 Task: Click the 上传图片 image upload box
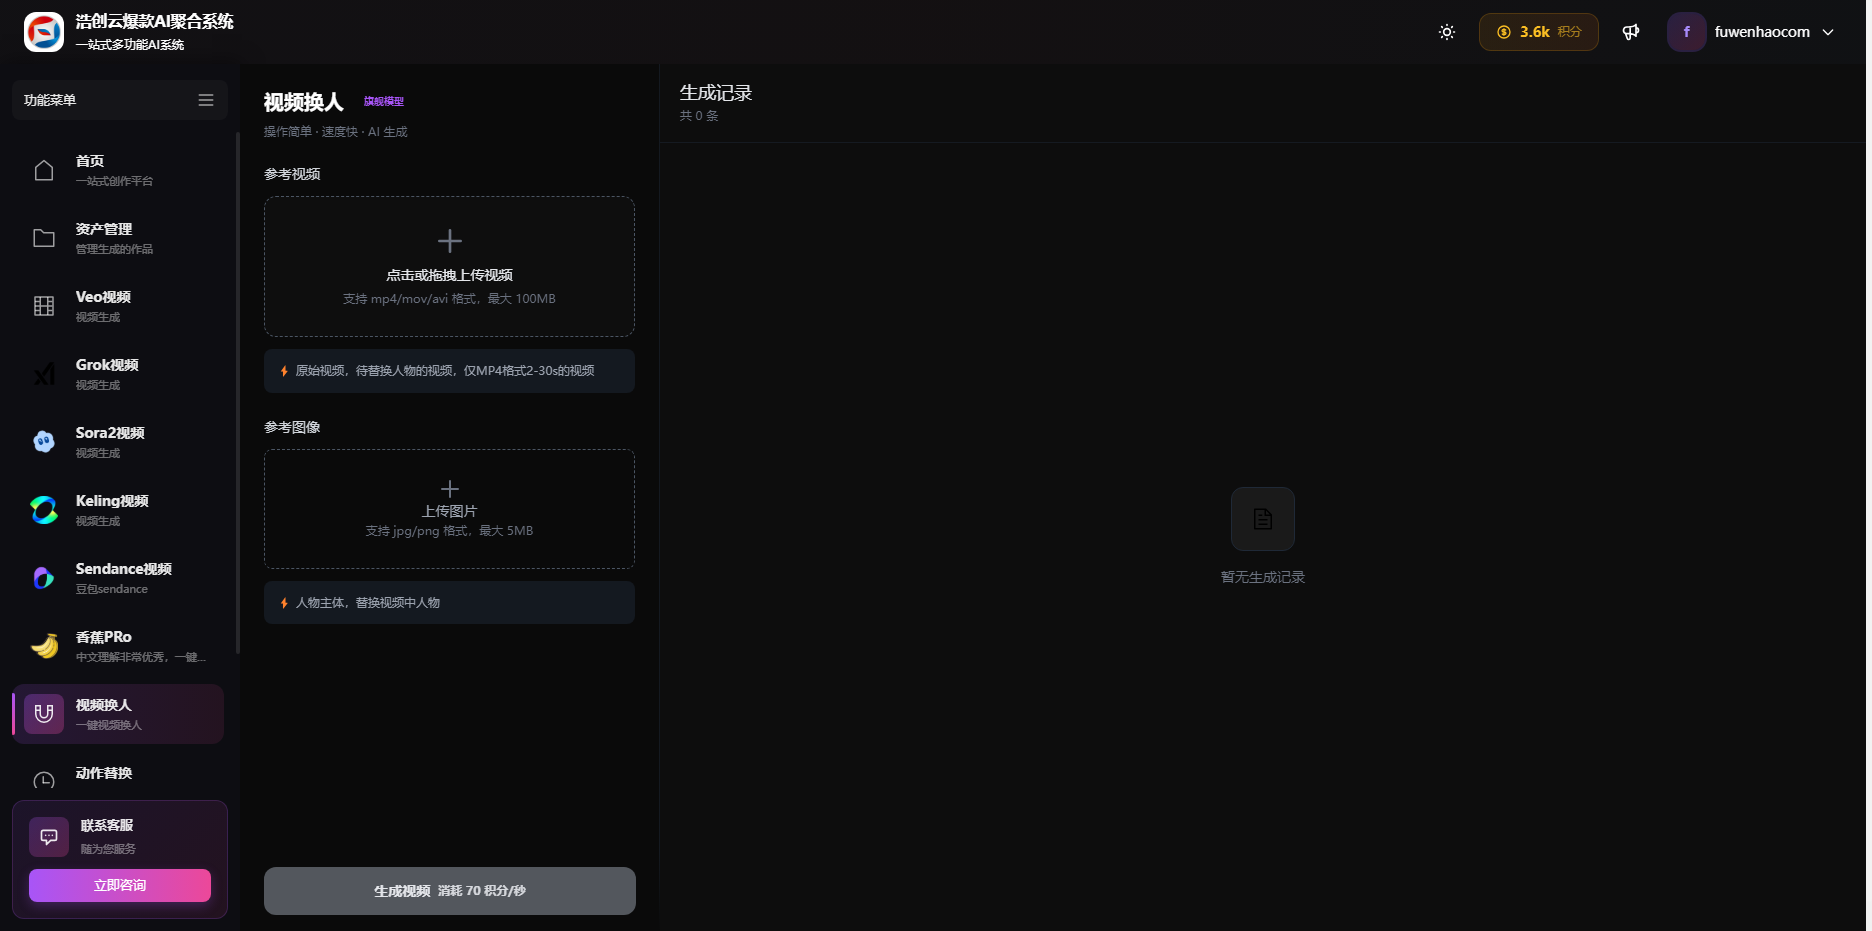(449, 509)
